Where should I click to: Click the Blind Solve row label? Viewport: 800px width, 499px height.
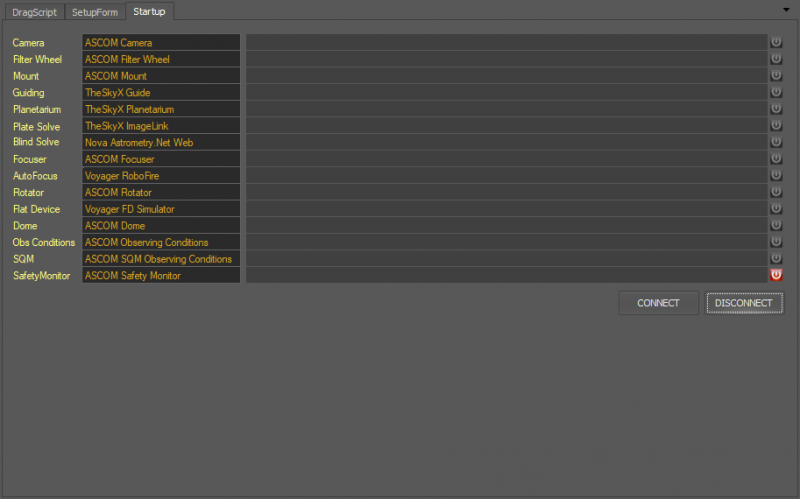coord(36,142)
